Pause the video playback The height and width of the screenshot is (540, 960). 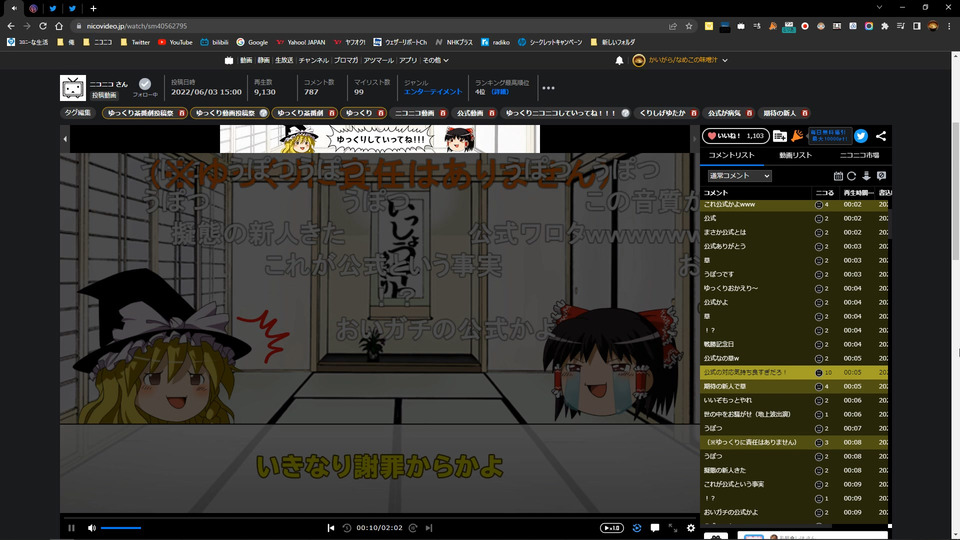pyautogui.click(x=72, y=528)
